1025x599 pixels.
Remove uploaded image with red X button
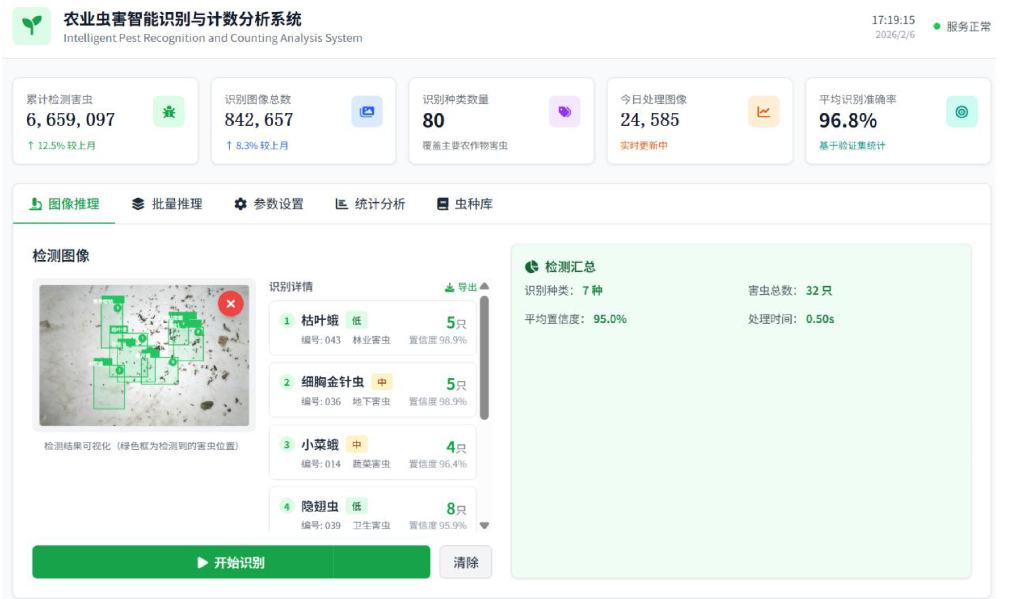231,303
